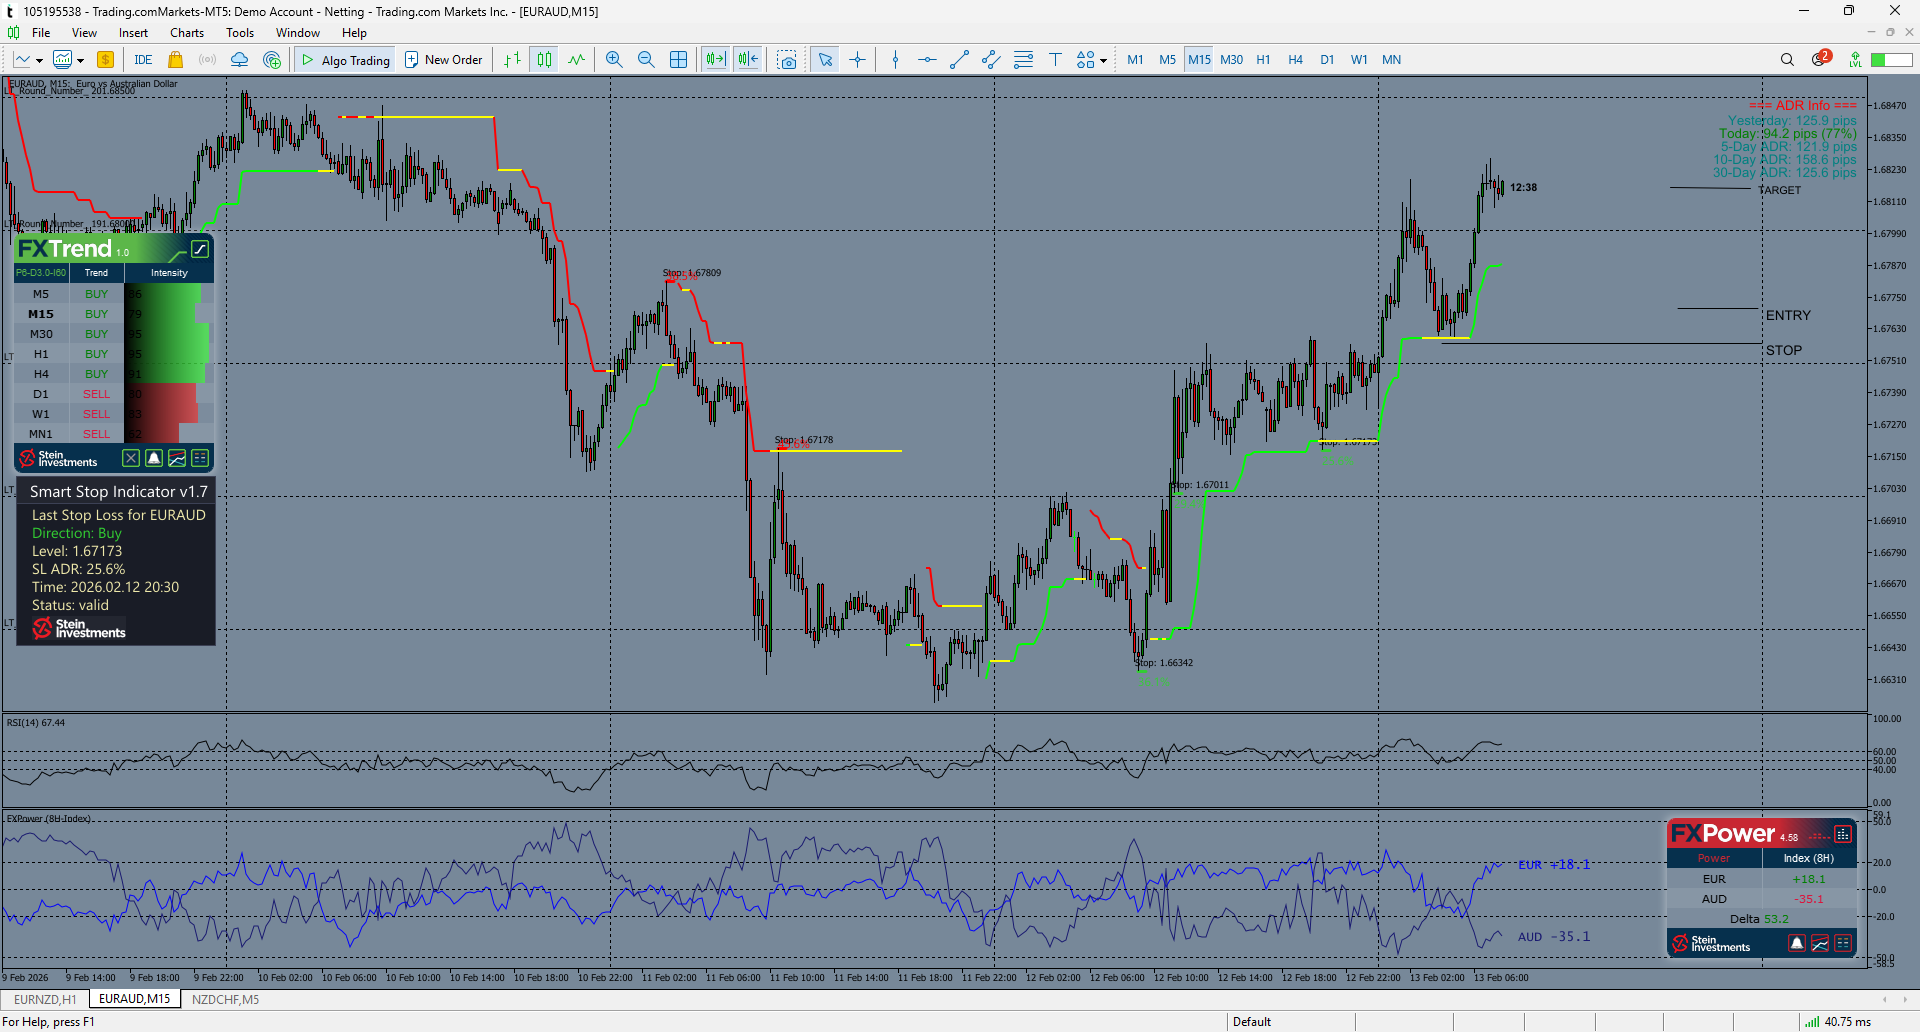Open the File menu
Screen dimensions: 1920x1032
pyautogui.click(x=41, y=33)
